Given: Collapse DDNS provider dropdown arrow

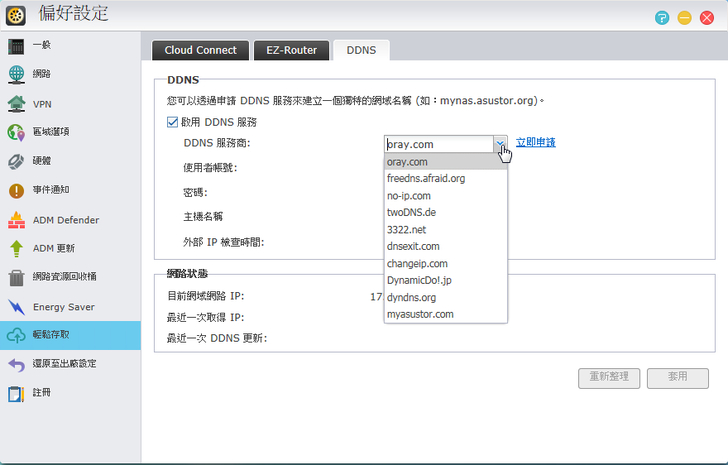Looking at the screenshot, I should pyautogui.click(x=500, y=144).
